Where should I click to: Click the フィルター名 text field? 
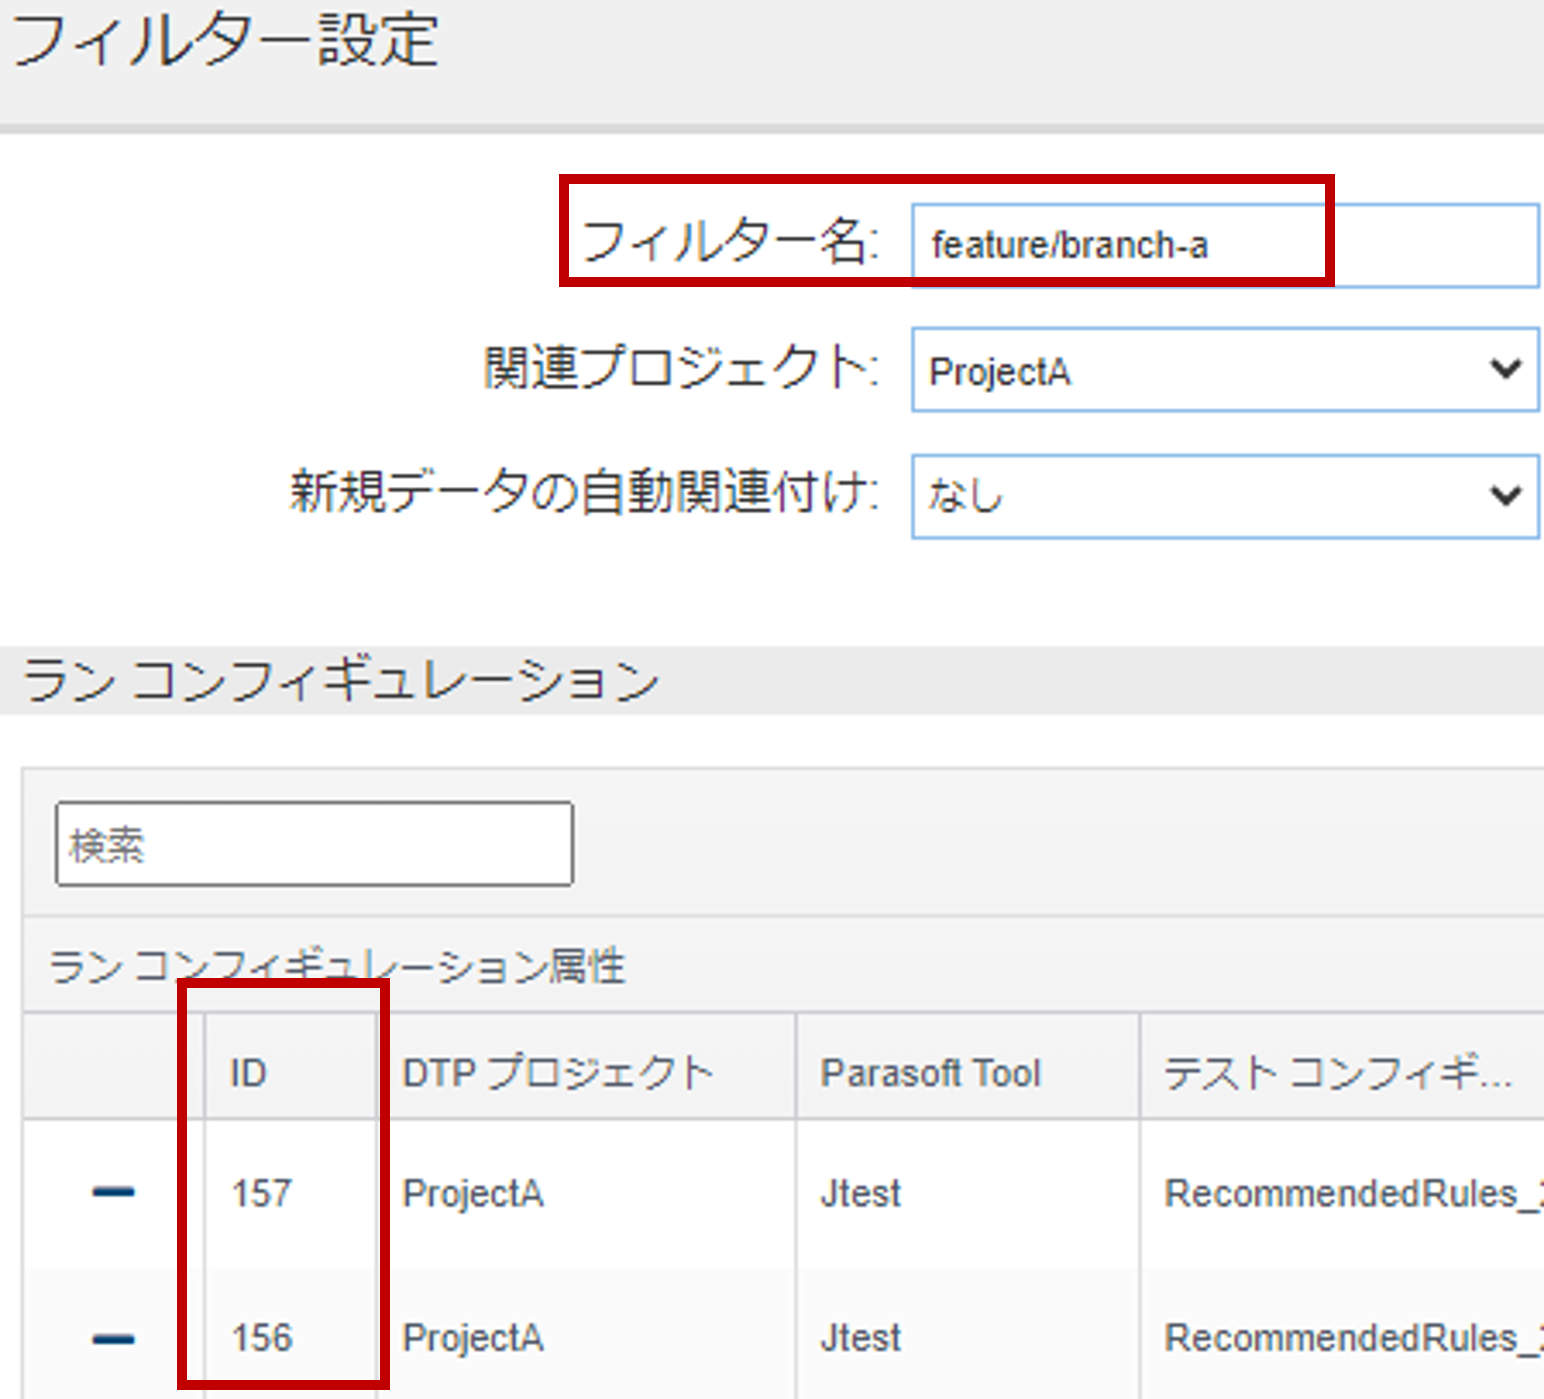pos(1224,246)
